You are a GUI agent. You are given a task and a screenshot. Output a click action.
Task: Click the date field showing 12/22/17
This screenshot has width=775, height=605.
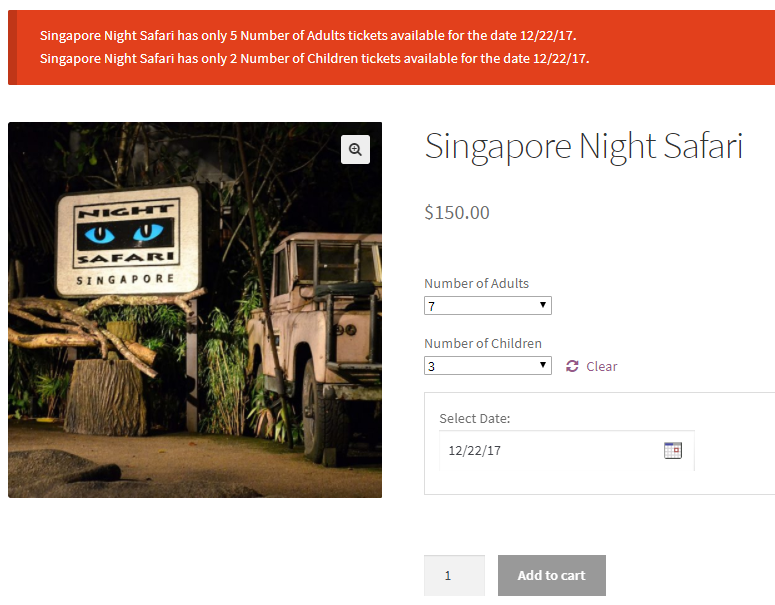point(550,450)
